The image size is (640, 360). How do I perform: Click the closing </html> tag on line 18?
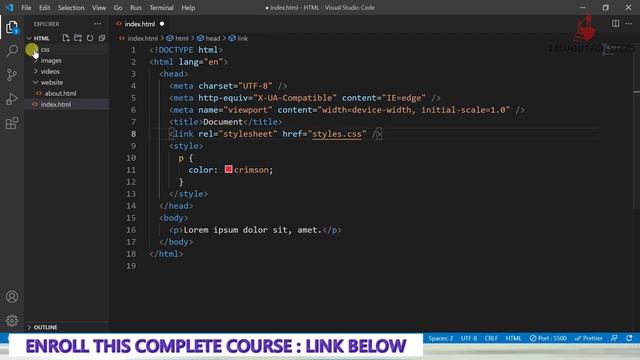(x=166, y=254)
